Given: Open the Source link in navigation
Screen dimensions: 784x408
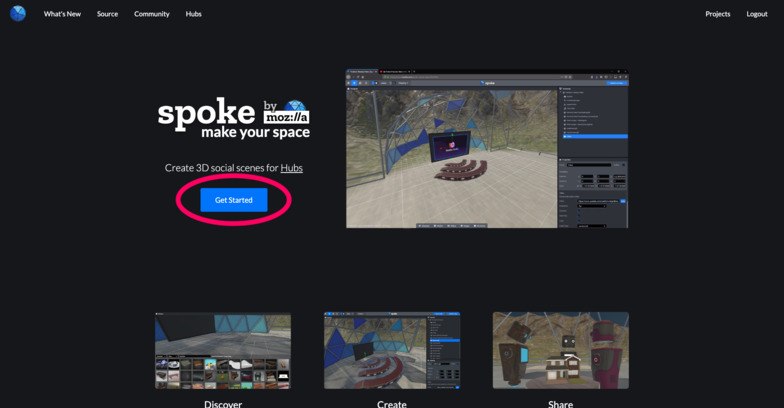Looking at the screenshot, I should coord(108,14).
